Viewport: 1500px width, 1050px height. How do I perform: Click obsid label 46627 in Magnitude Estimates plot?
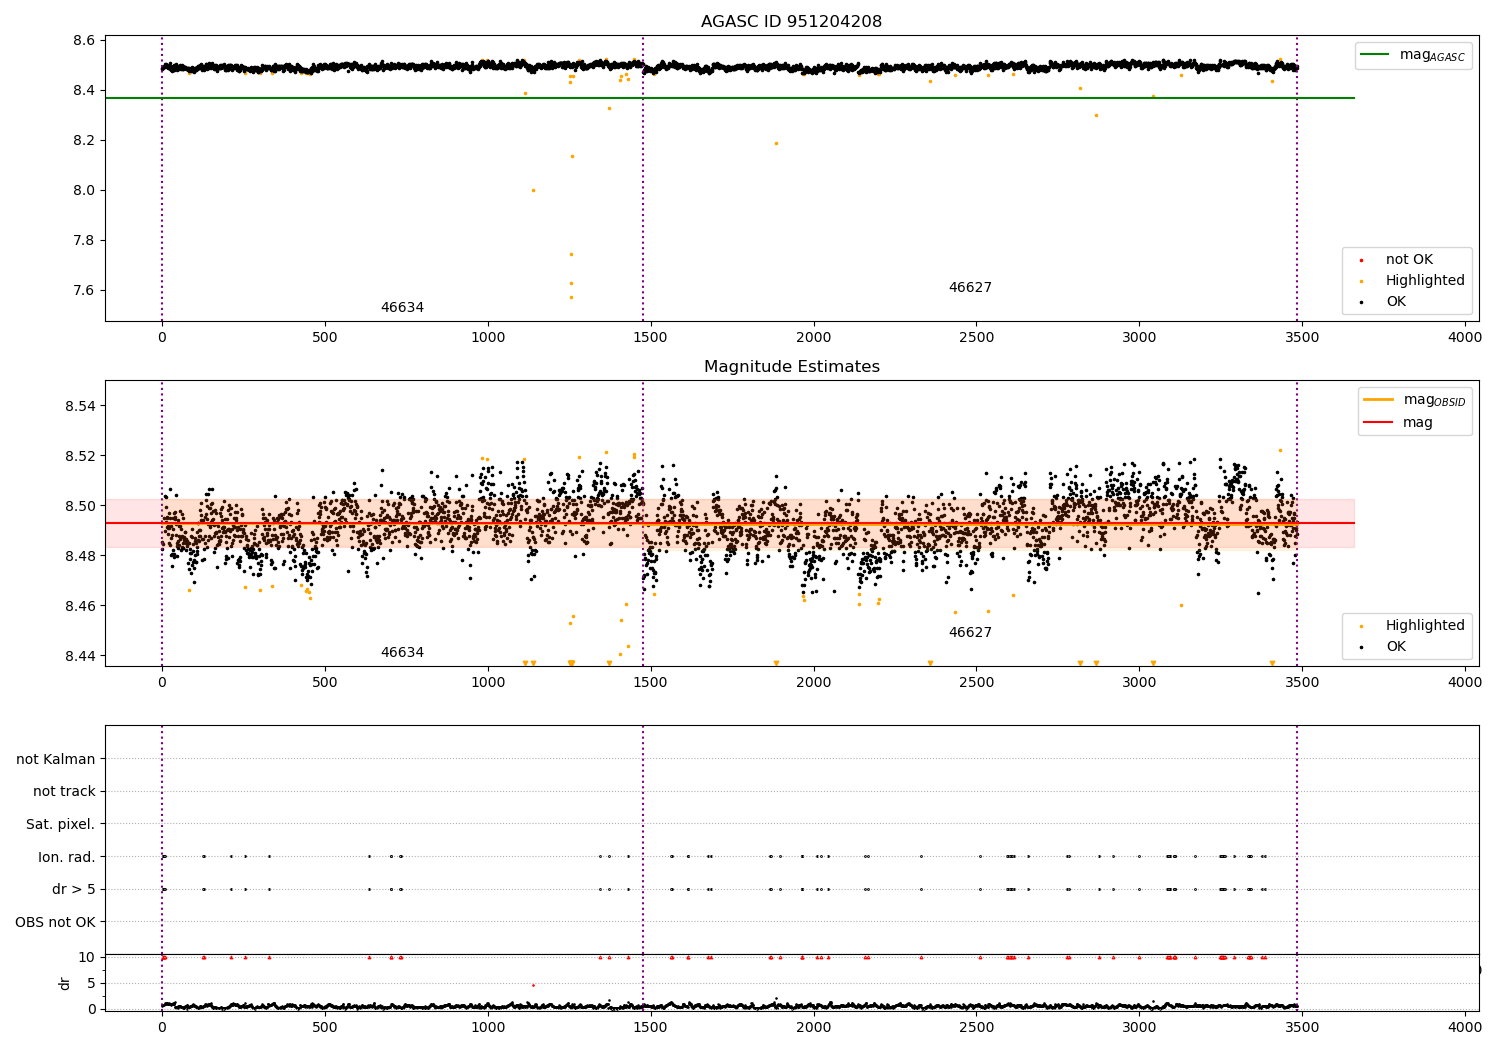[x=970, y=633]
